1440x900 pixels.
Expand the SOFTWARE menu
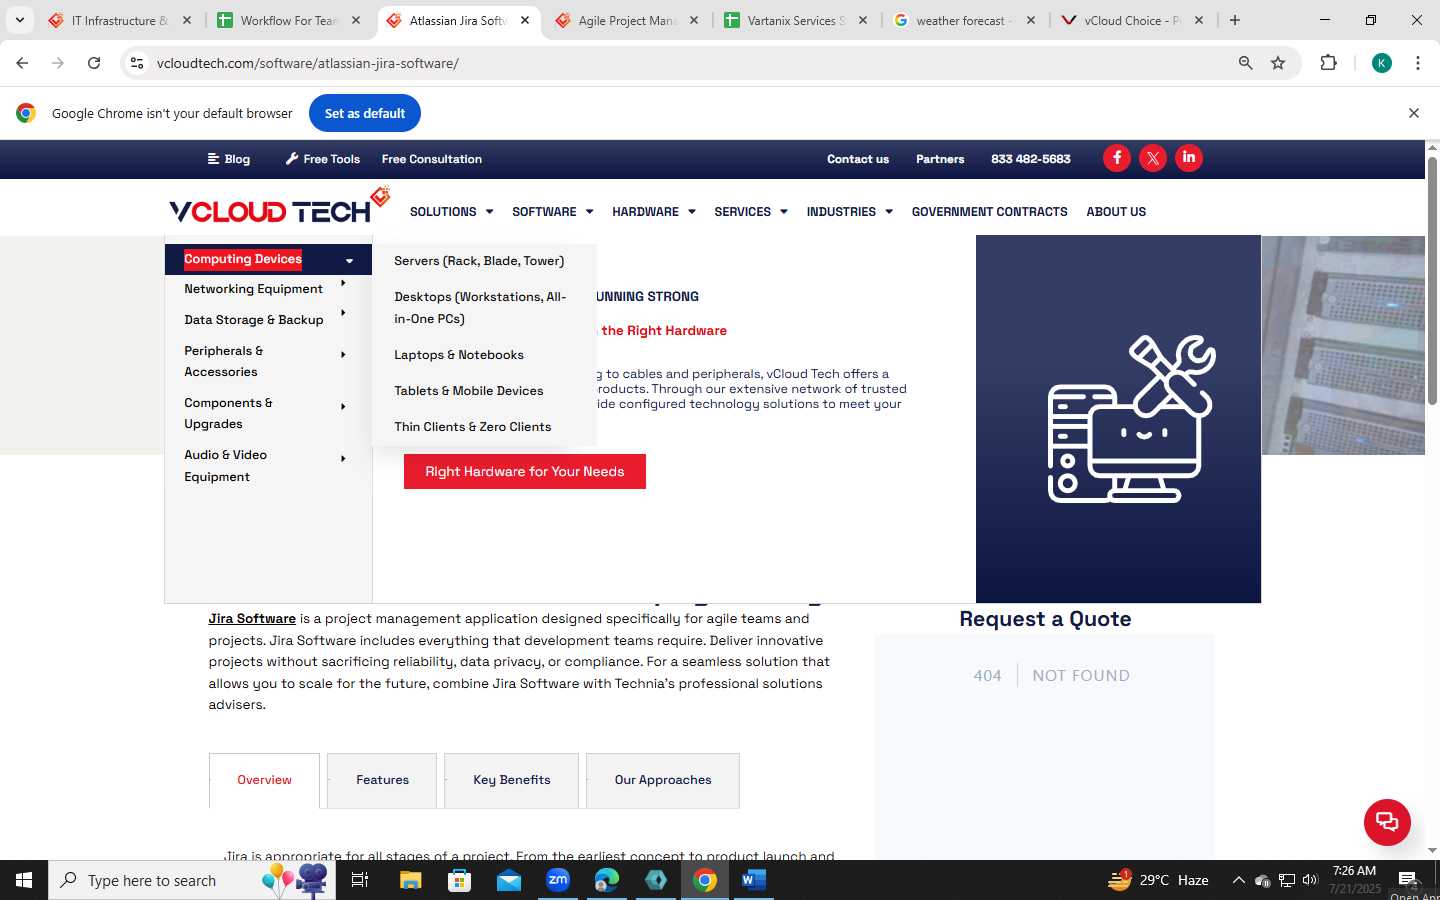point(552,212)
